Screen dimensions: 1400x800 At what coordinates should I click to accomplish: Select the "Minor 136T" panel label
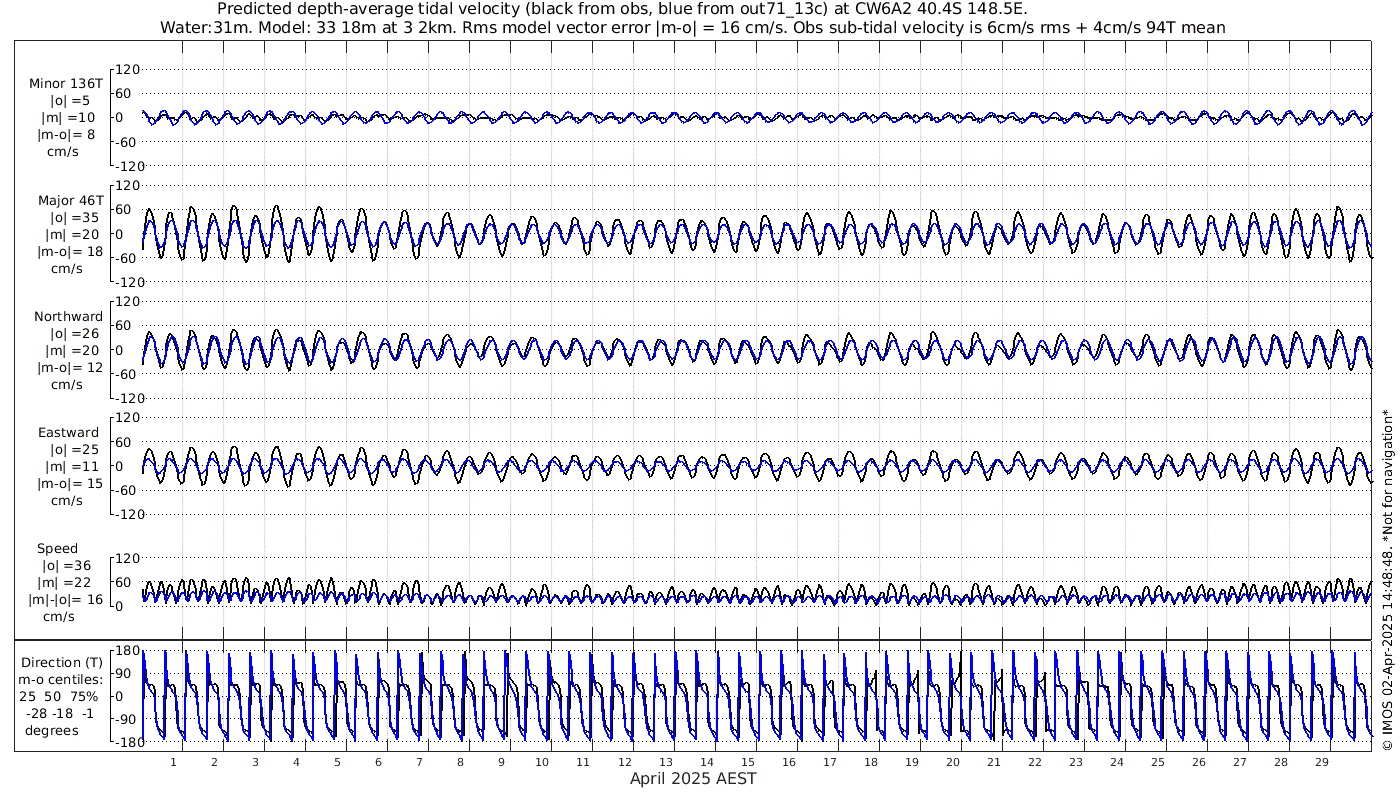tap(66, 84)
